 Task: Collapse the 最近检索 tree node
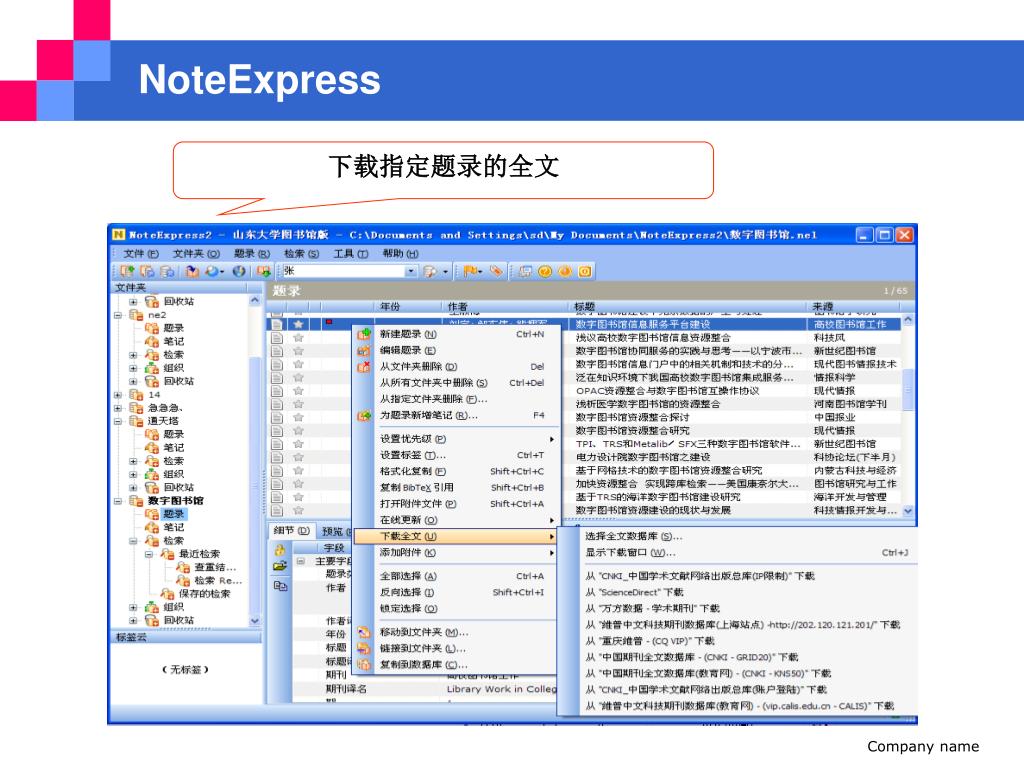tap(149, 554)
